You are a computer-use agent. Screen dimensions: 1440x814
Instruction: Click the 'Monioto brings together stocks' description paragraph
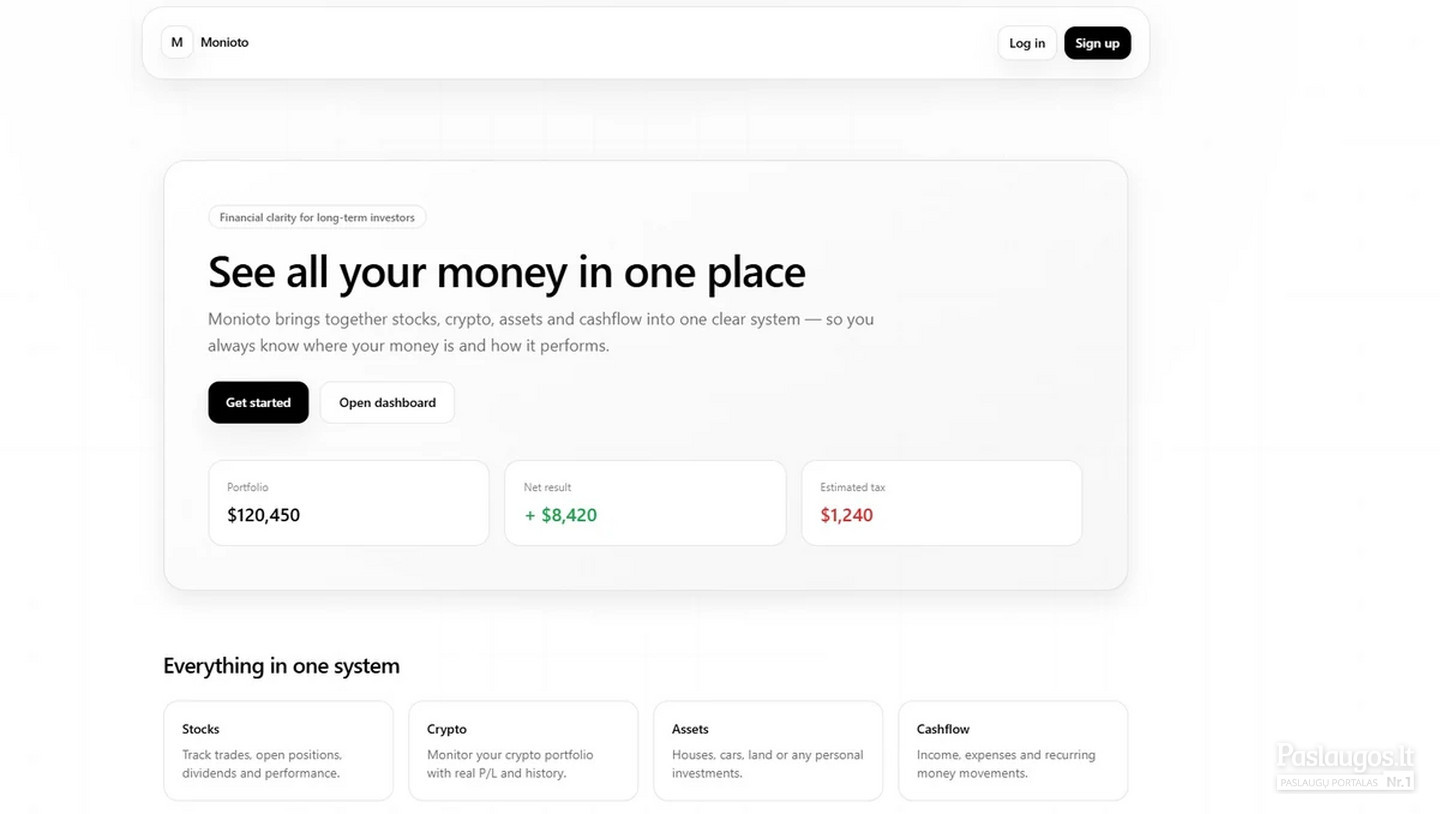tap(541, 332)
